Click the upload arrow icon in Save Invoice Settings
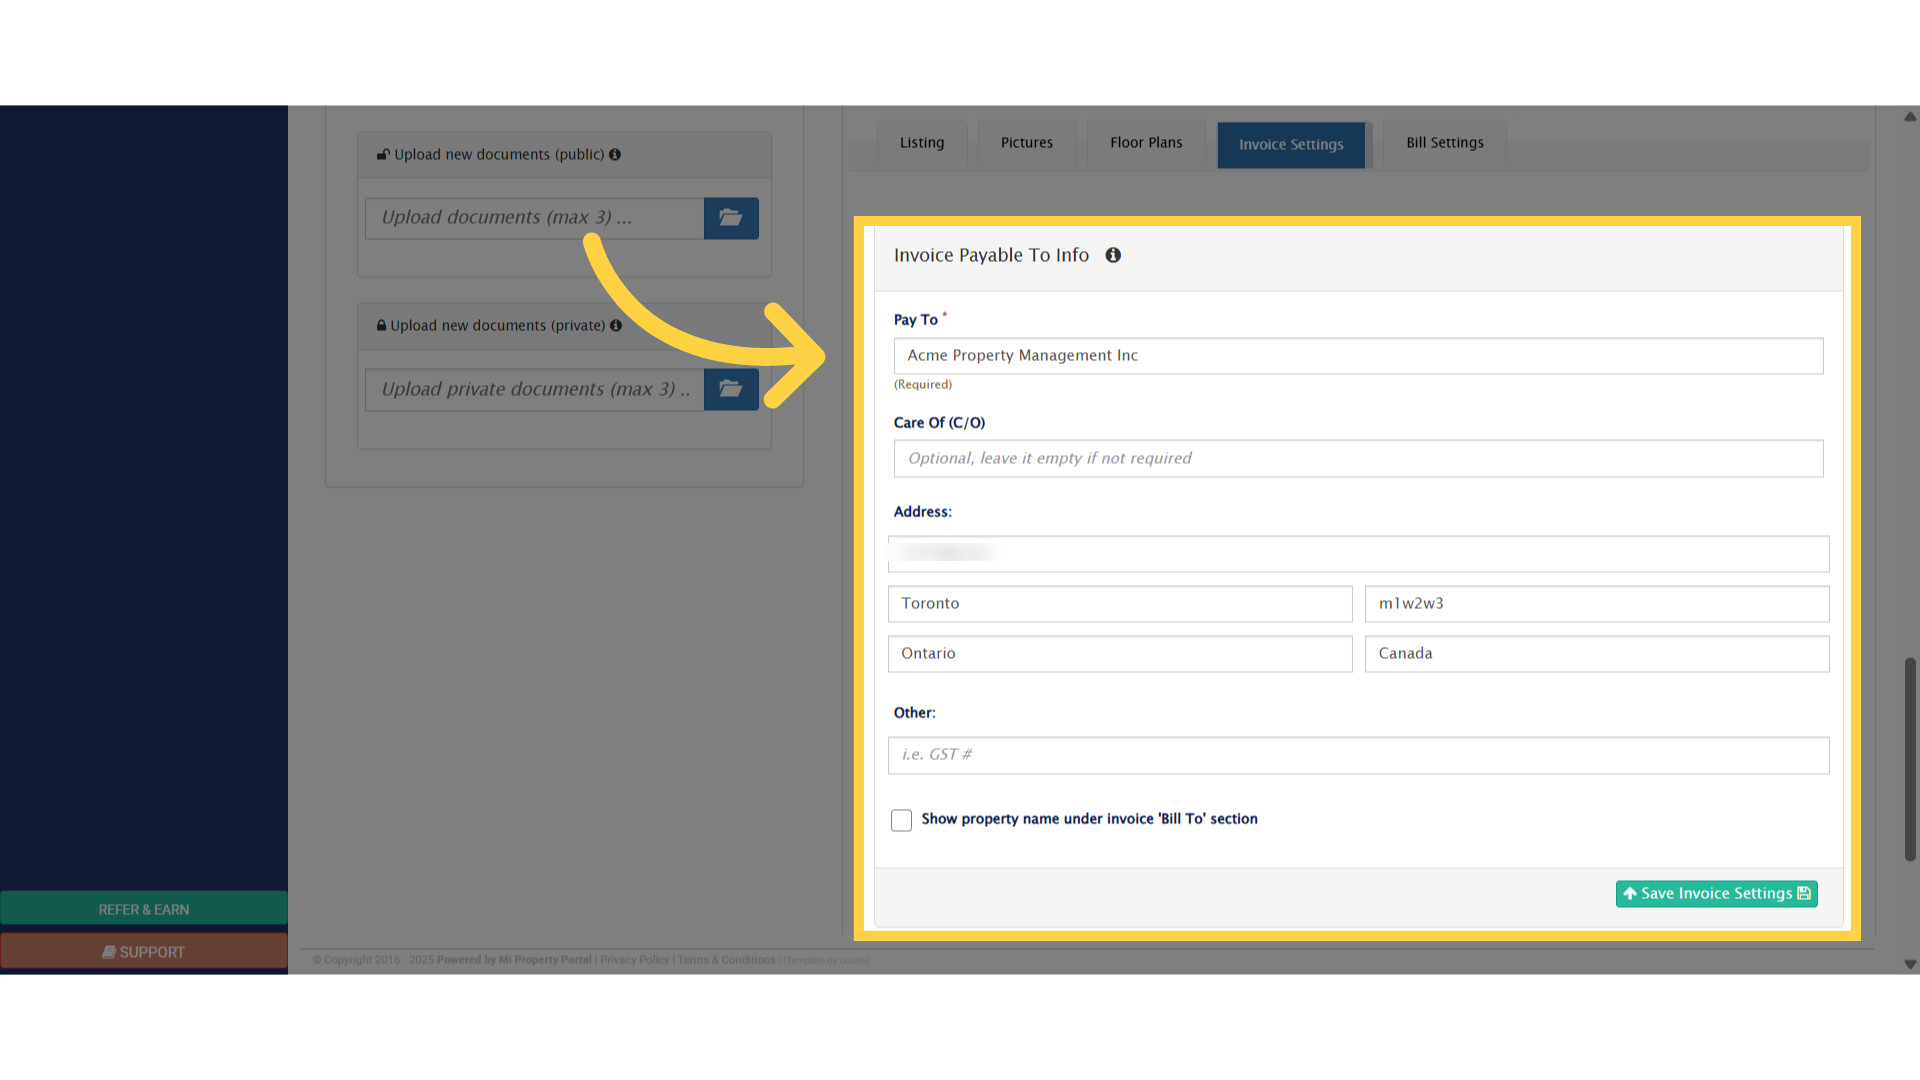 [1630, 893]
